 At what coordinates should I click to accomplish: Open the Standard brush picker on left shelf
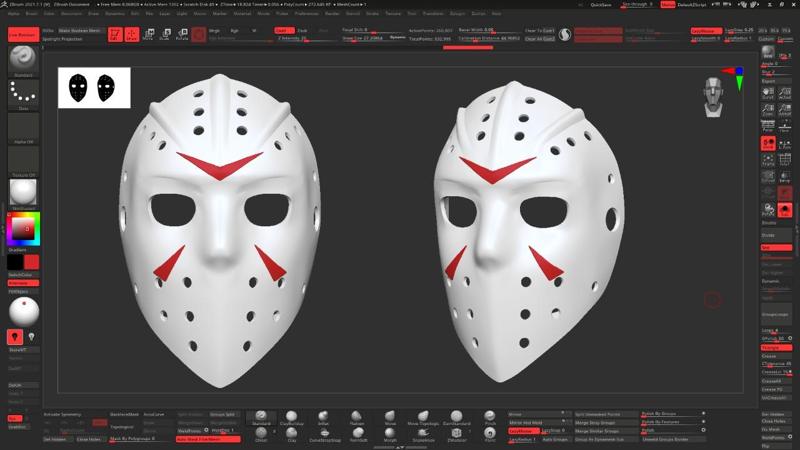click(x=23, y=60)
